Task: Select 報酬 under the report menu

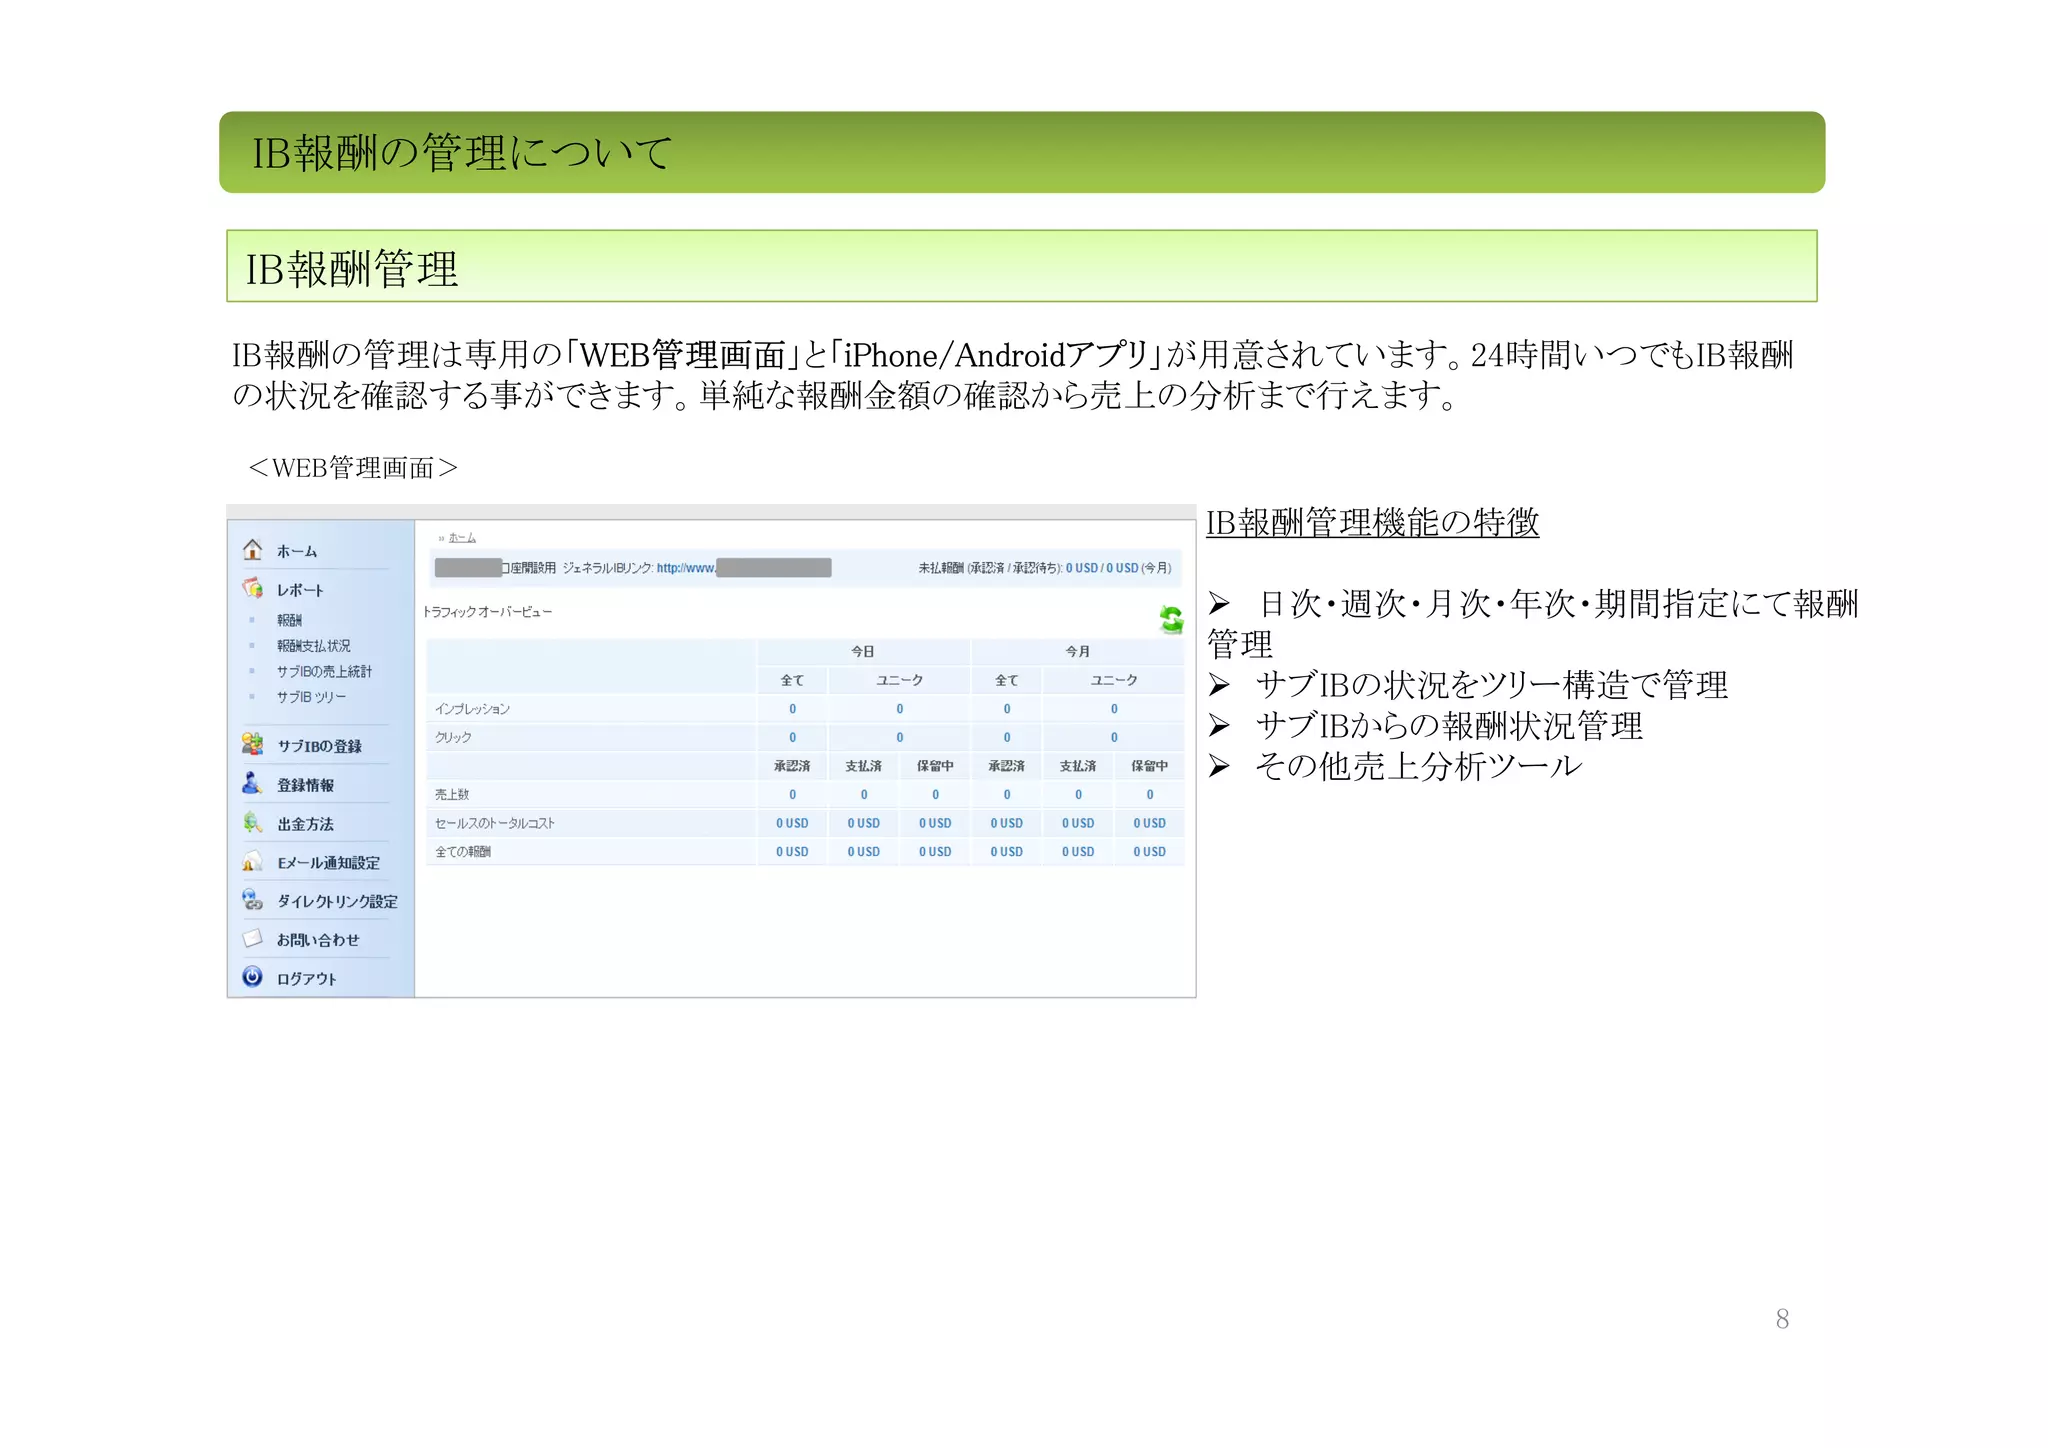Action: (289, 620)
